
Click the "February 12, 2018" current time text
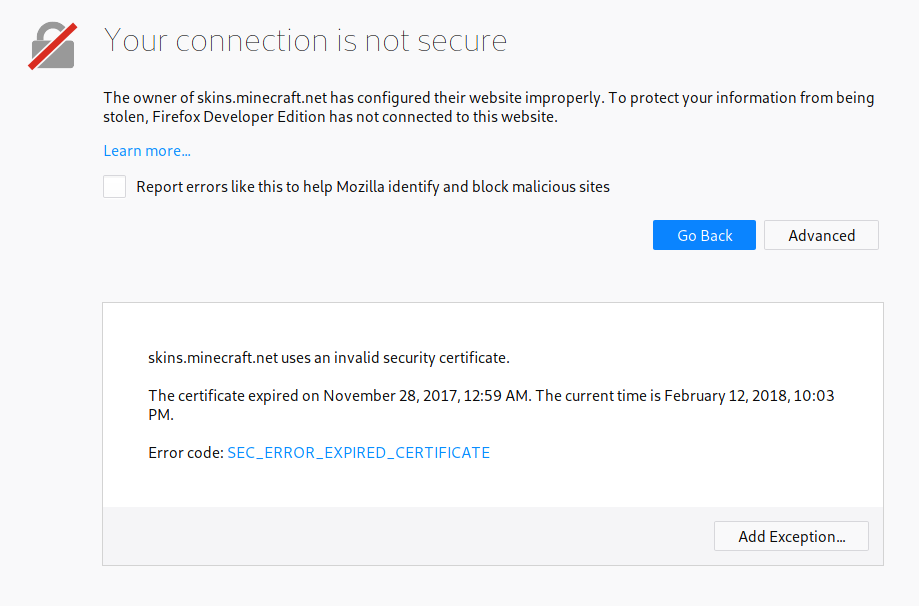pos(725,396)
